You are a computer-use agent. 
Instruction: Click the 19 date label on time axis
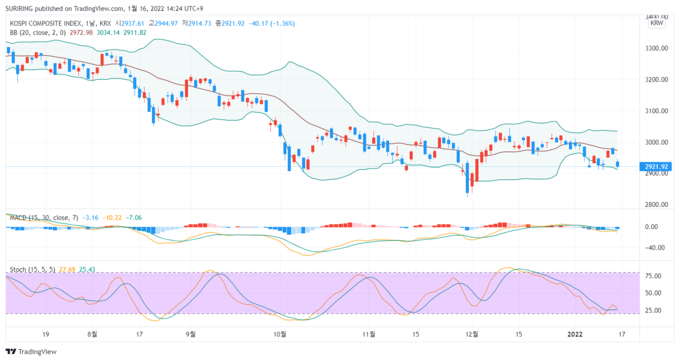point(46,334)
